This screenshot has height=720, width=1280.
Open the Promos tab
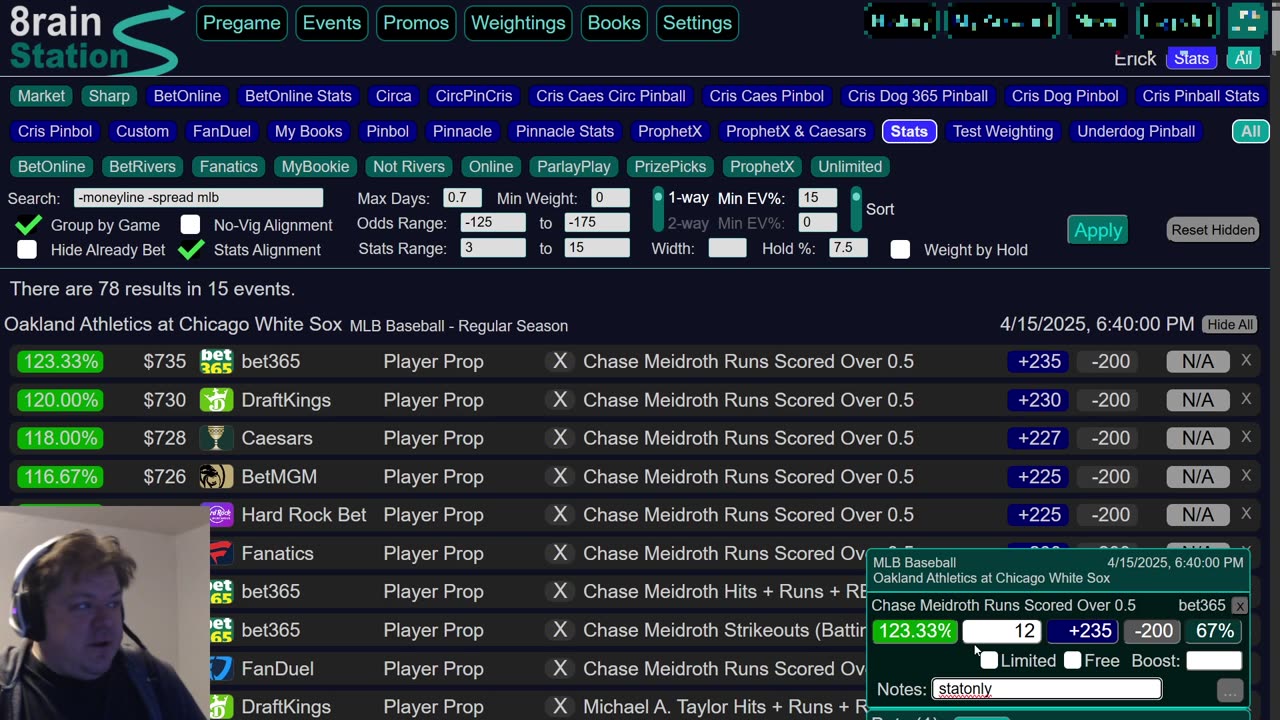coord(416,23)
